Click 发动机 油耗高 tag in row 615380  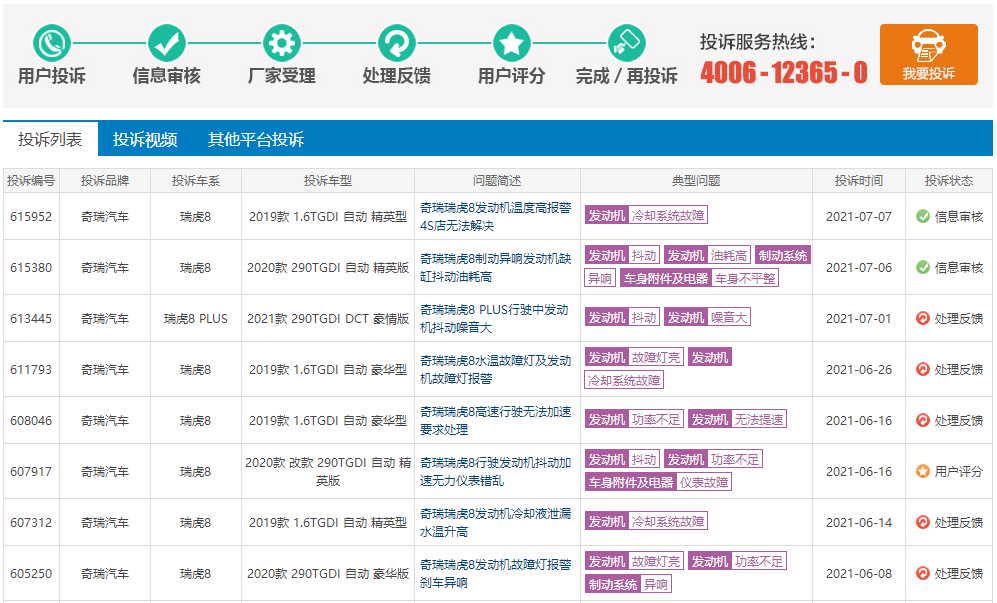click(x=707, y=255)
